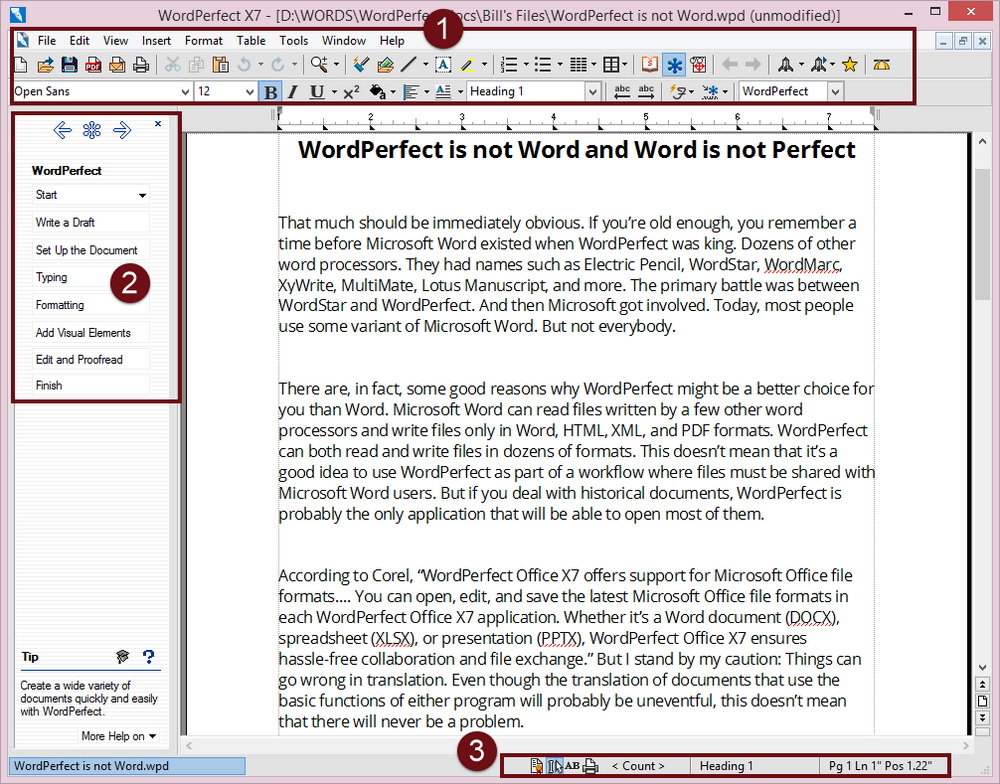Click the status bar printer icon

coord(591,766)
